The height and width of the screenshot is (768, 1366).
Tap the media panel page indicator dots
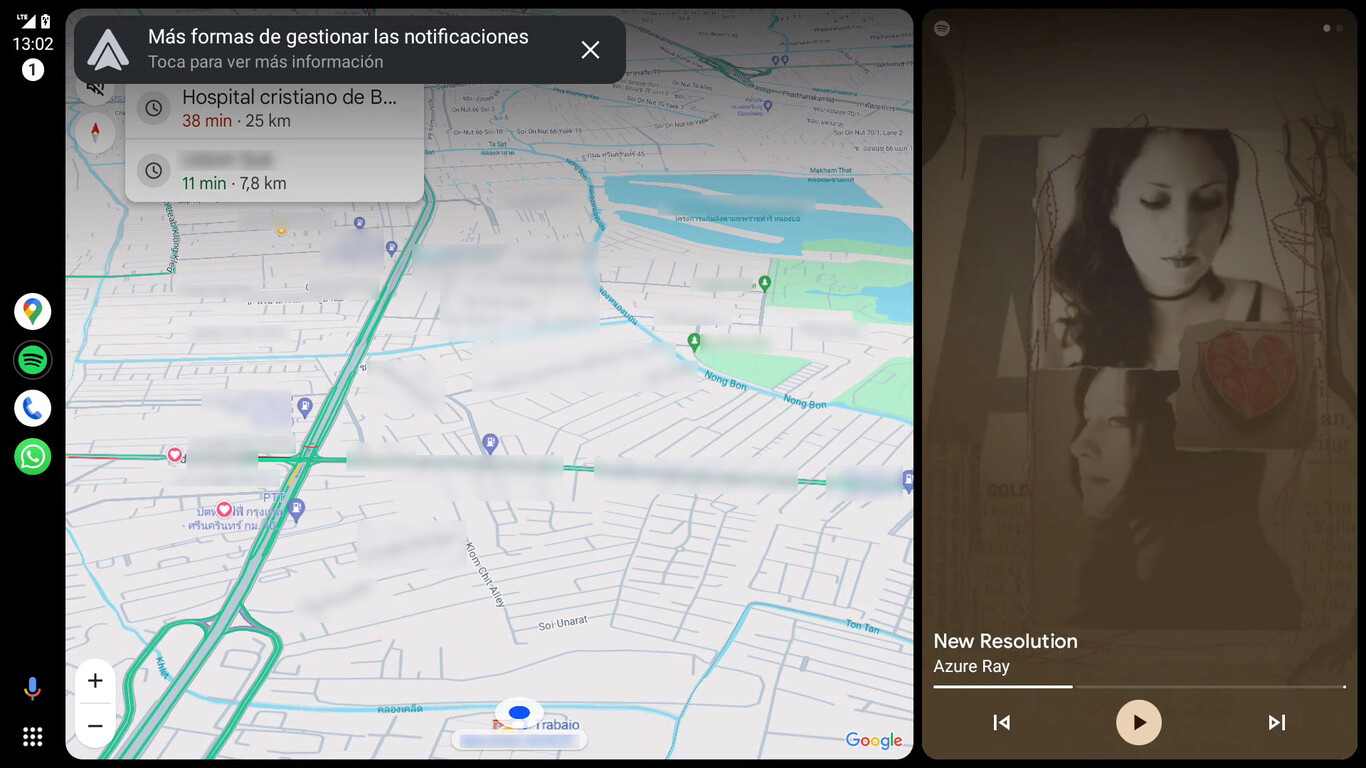(1333, 29)
